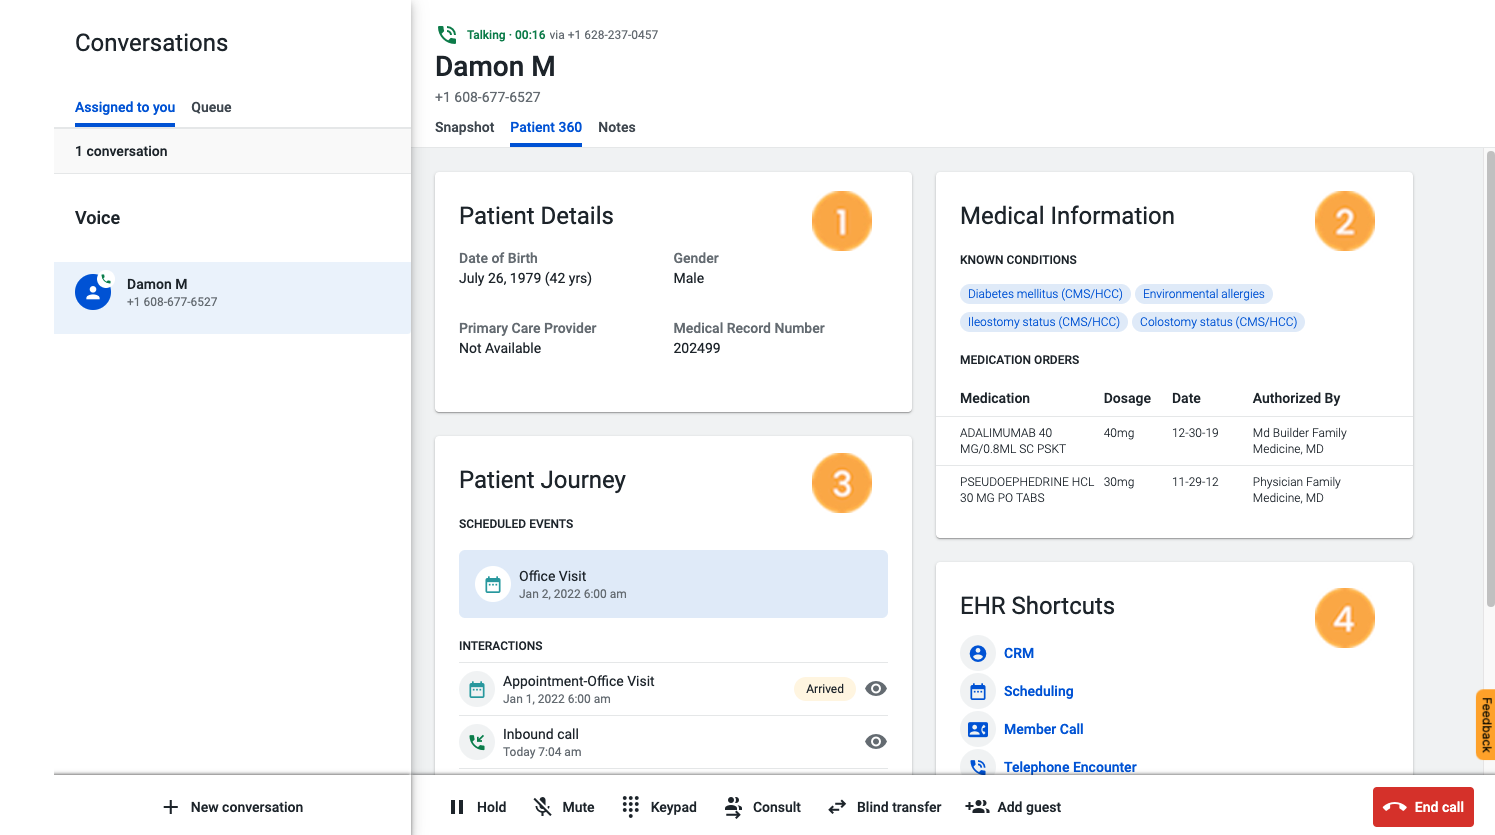
Task: Click the Member Call card icon
Action: coord(978,729)
